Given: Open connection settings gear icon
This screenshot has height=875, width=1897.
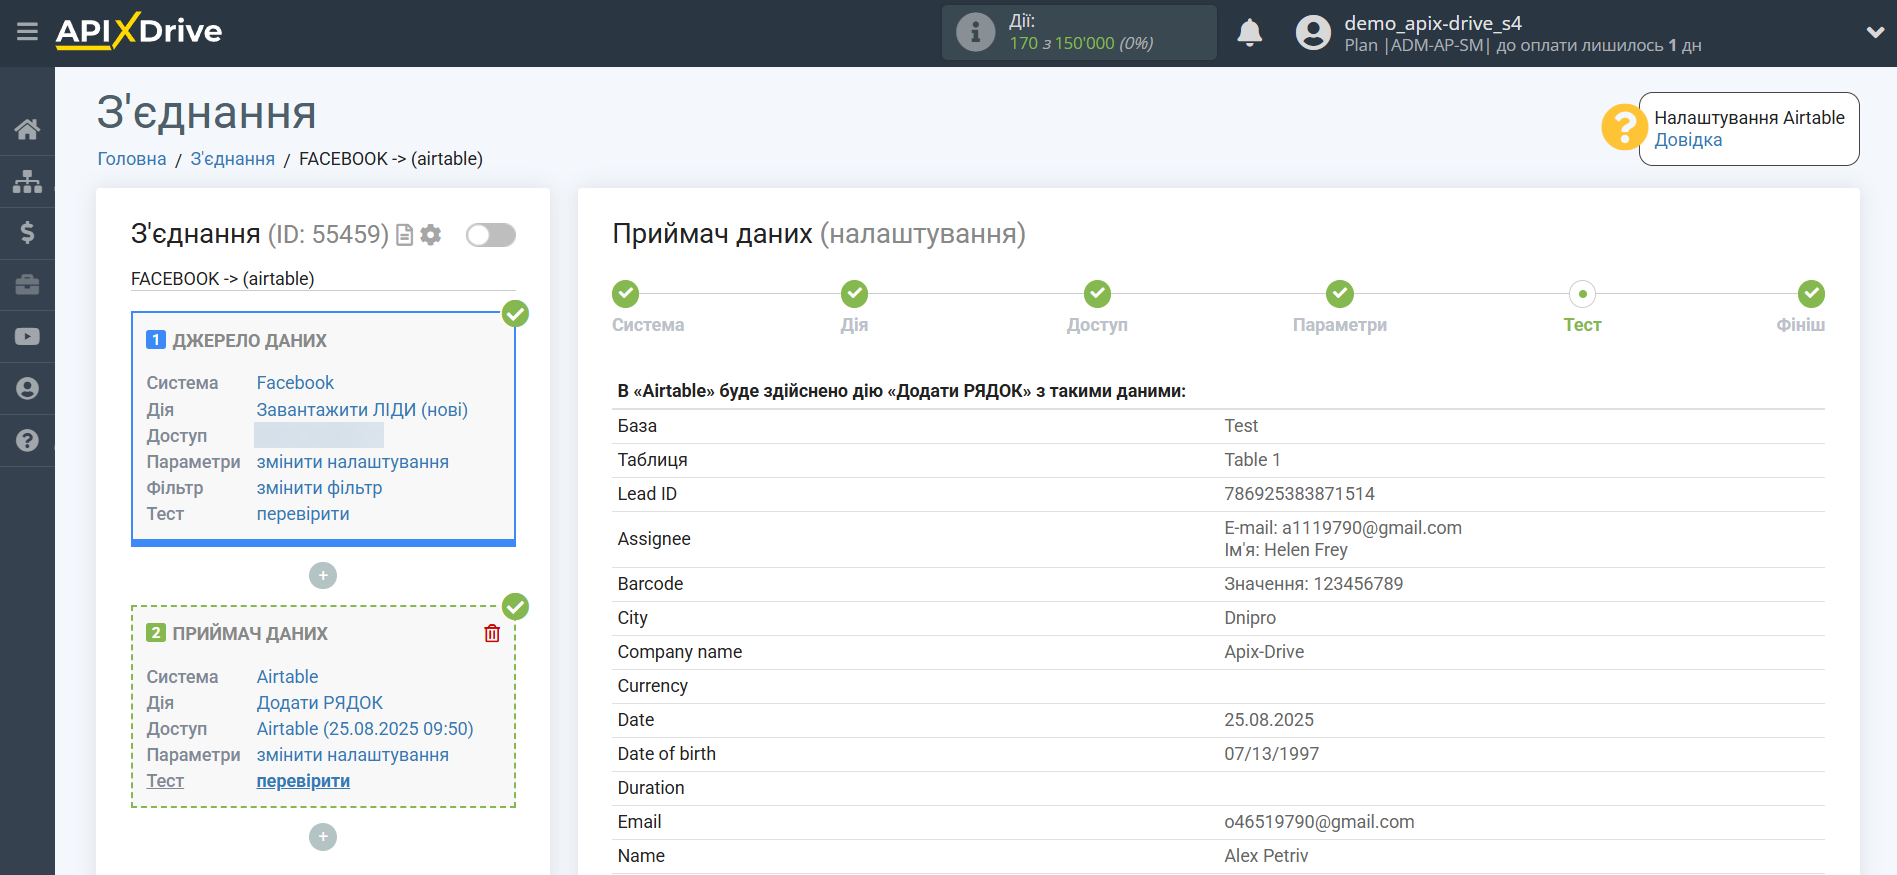Looking at the screenshot, I should pyautogui.click(x=431, y=235).
